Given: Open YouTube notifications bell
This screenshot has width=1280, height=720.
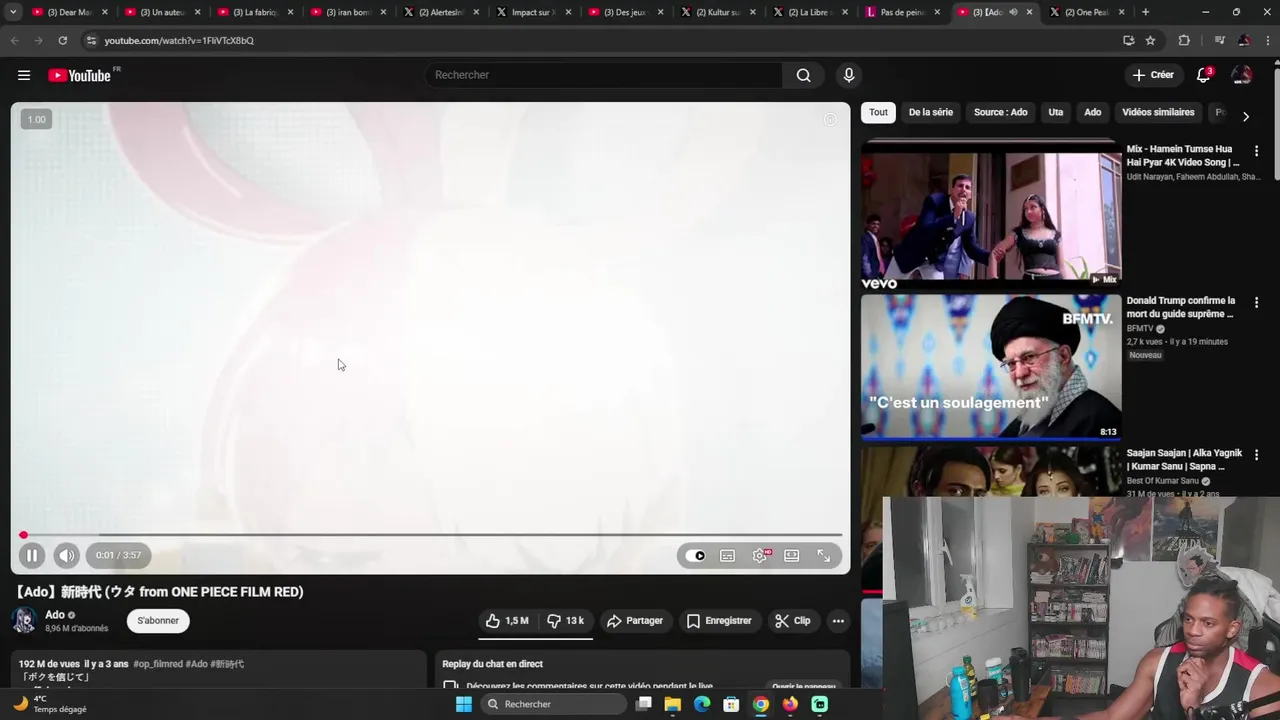Looking at the screenshot, I should coord(1204,75).
